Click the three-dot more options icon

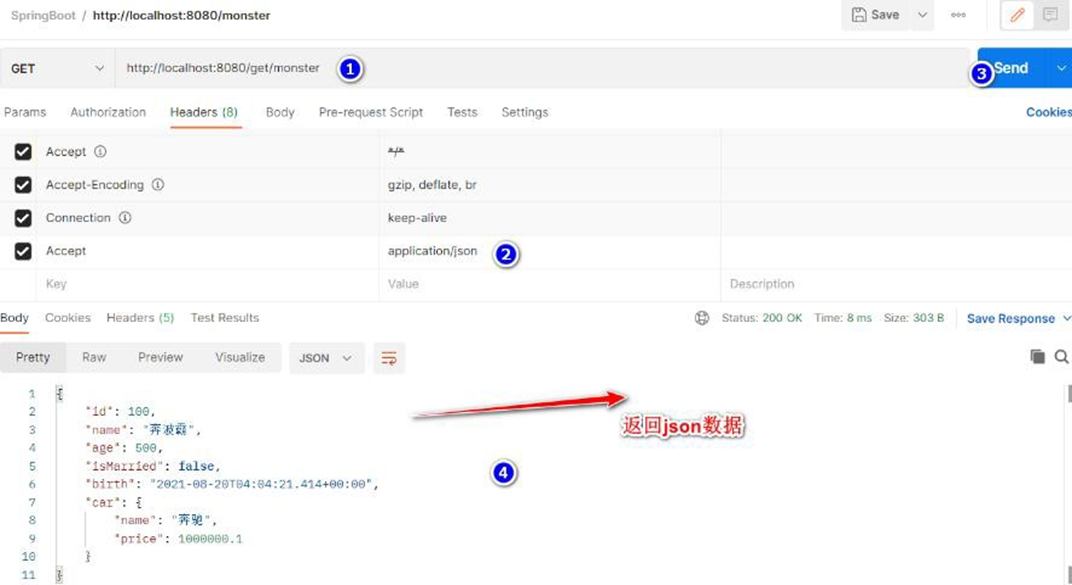click(958, 15)
